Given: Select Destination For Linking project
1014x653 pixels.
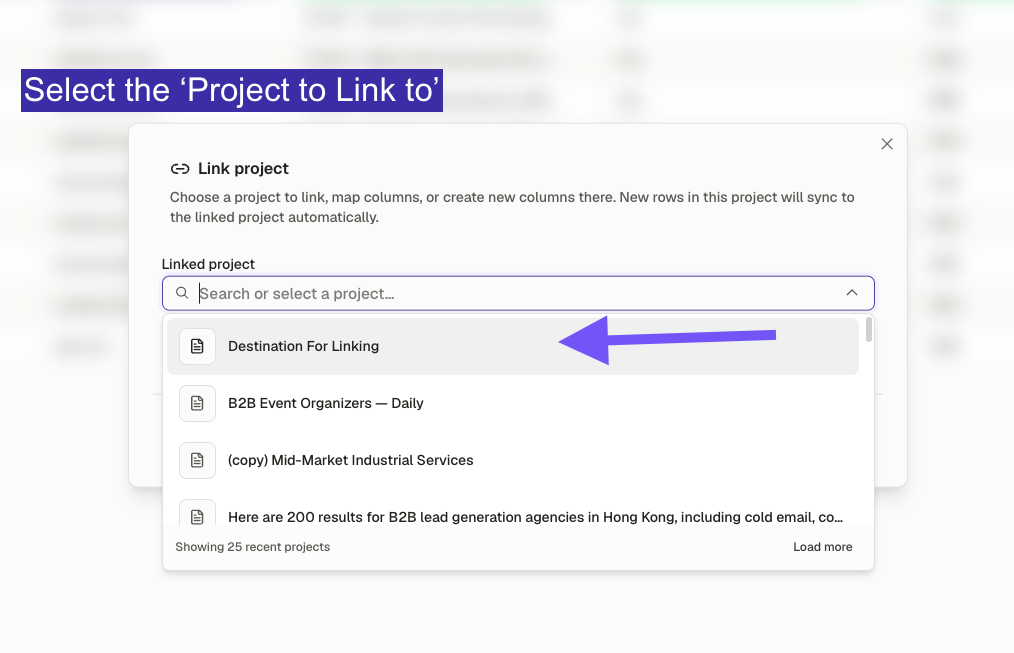Looking at the screenshot, I should point(512,346).
